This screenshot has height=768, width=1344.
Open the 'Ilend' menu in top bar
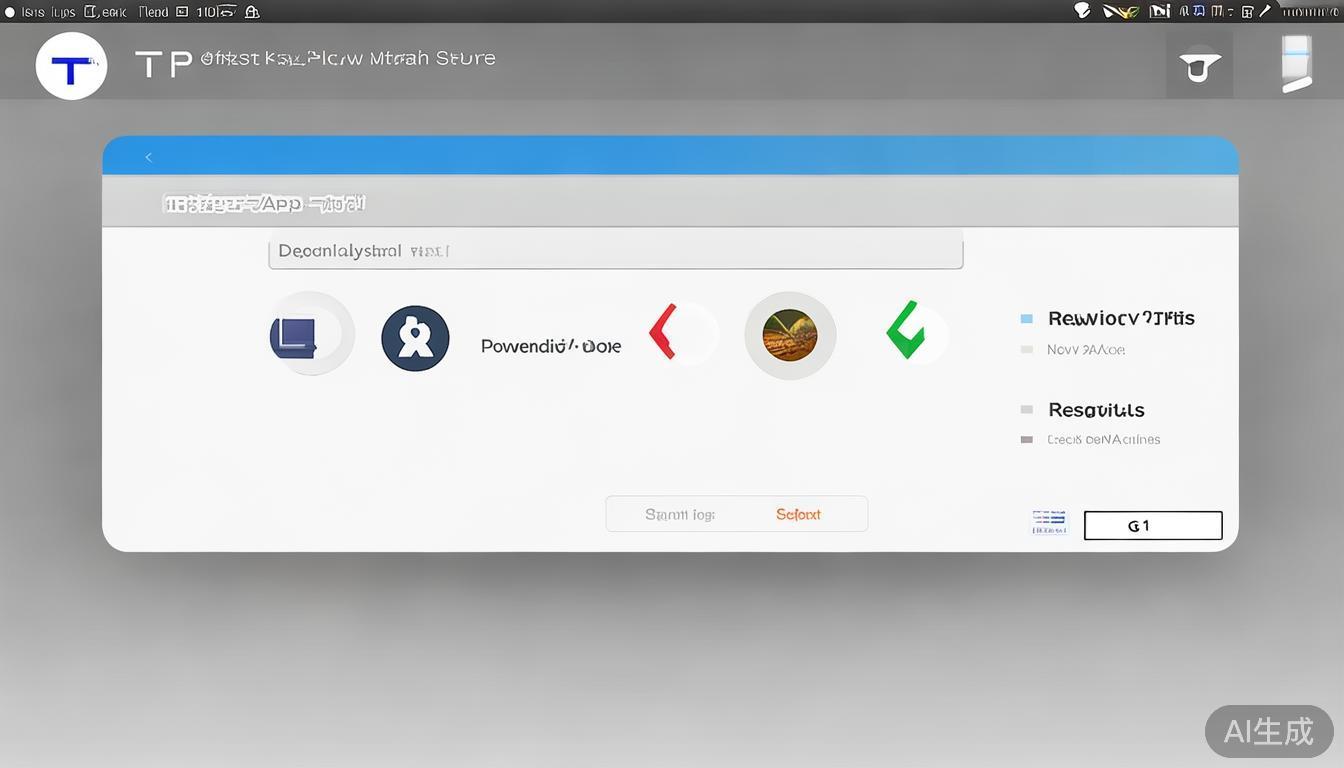(153, 12)
